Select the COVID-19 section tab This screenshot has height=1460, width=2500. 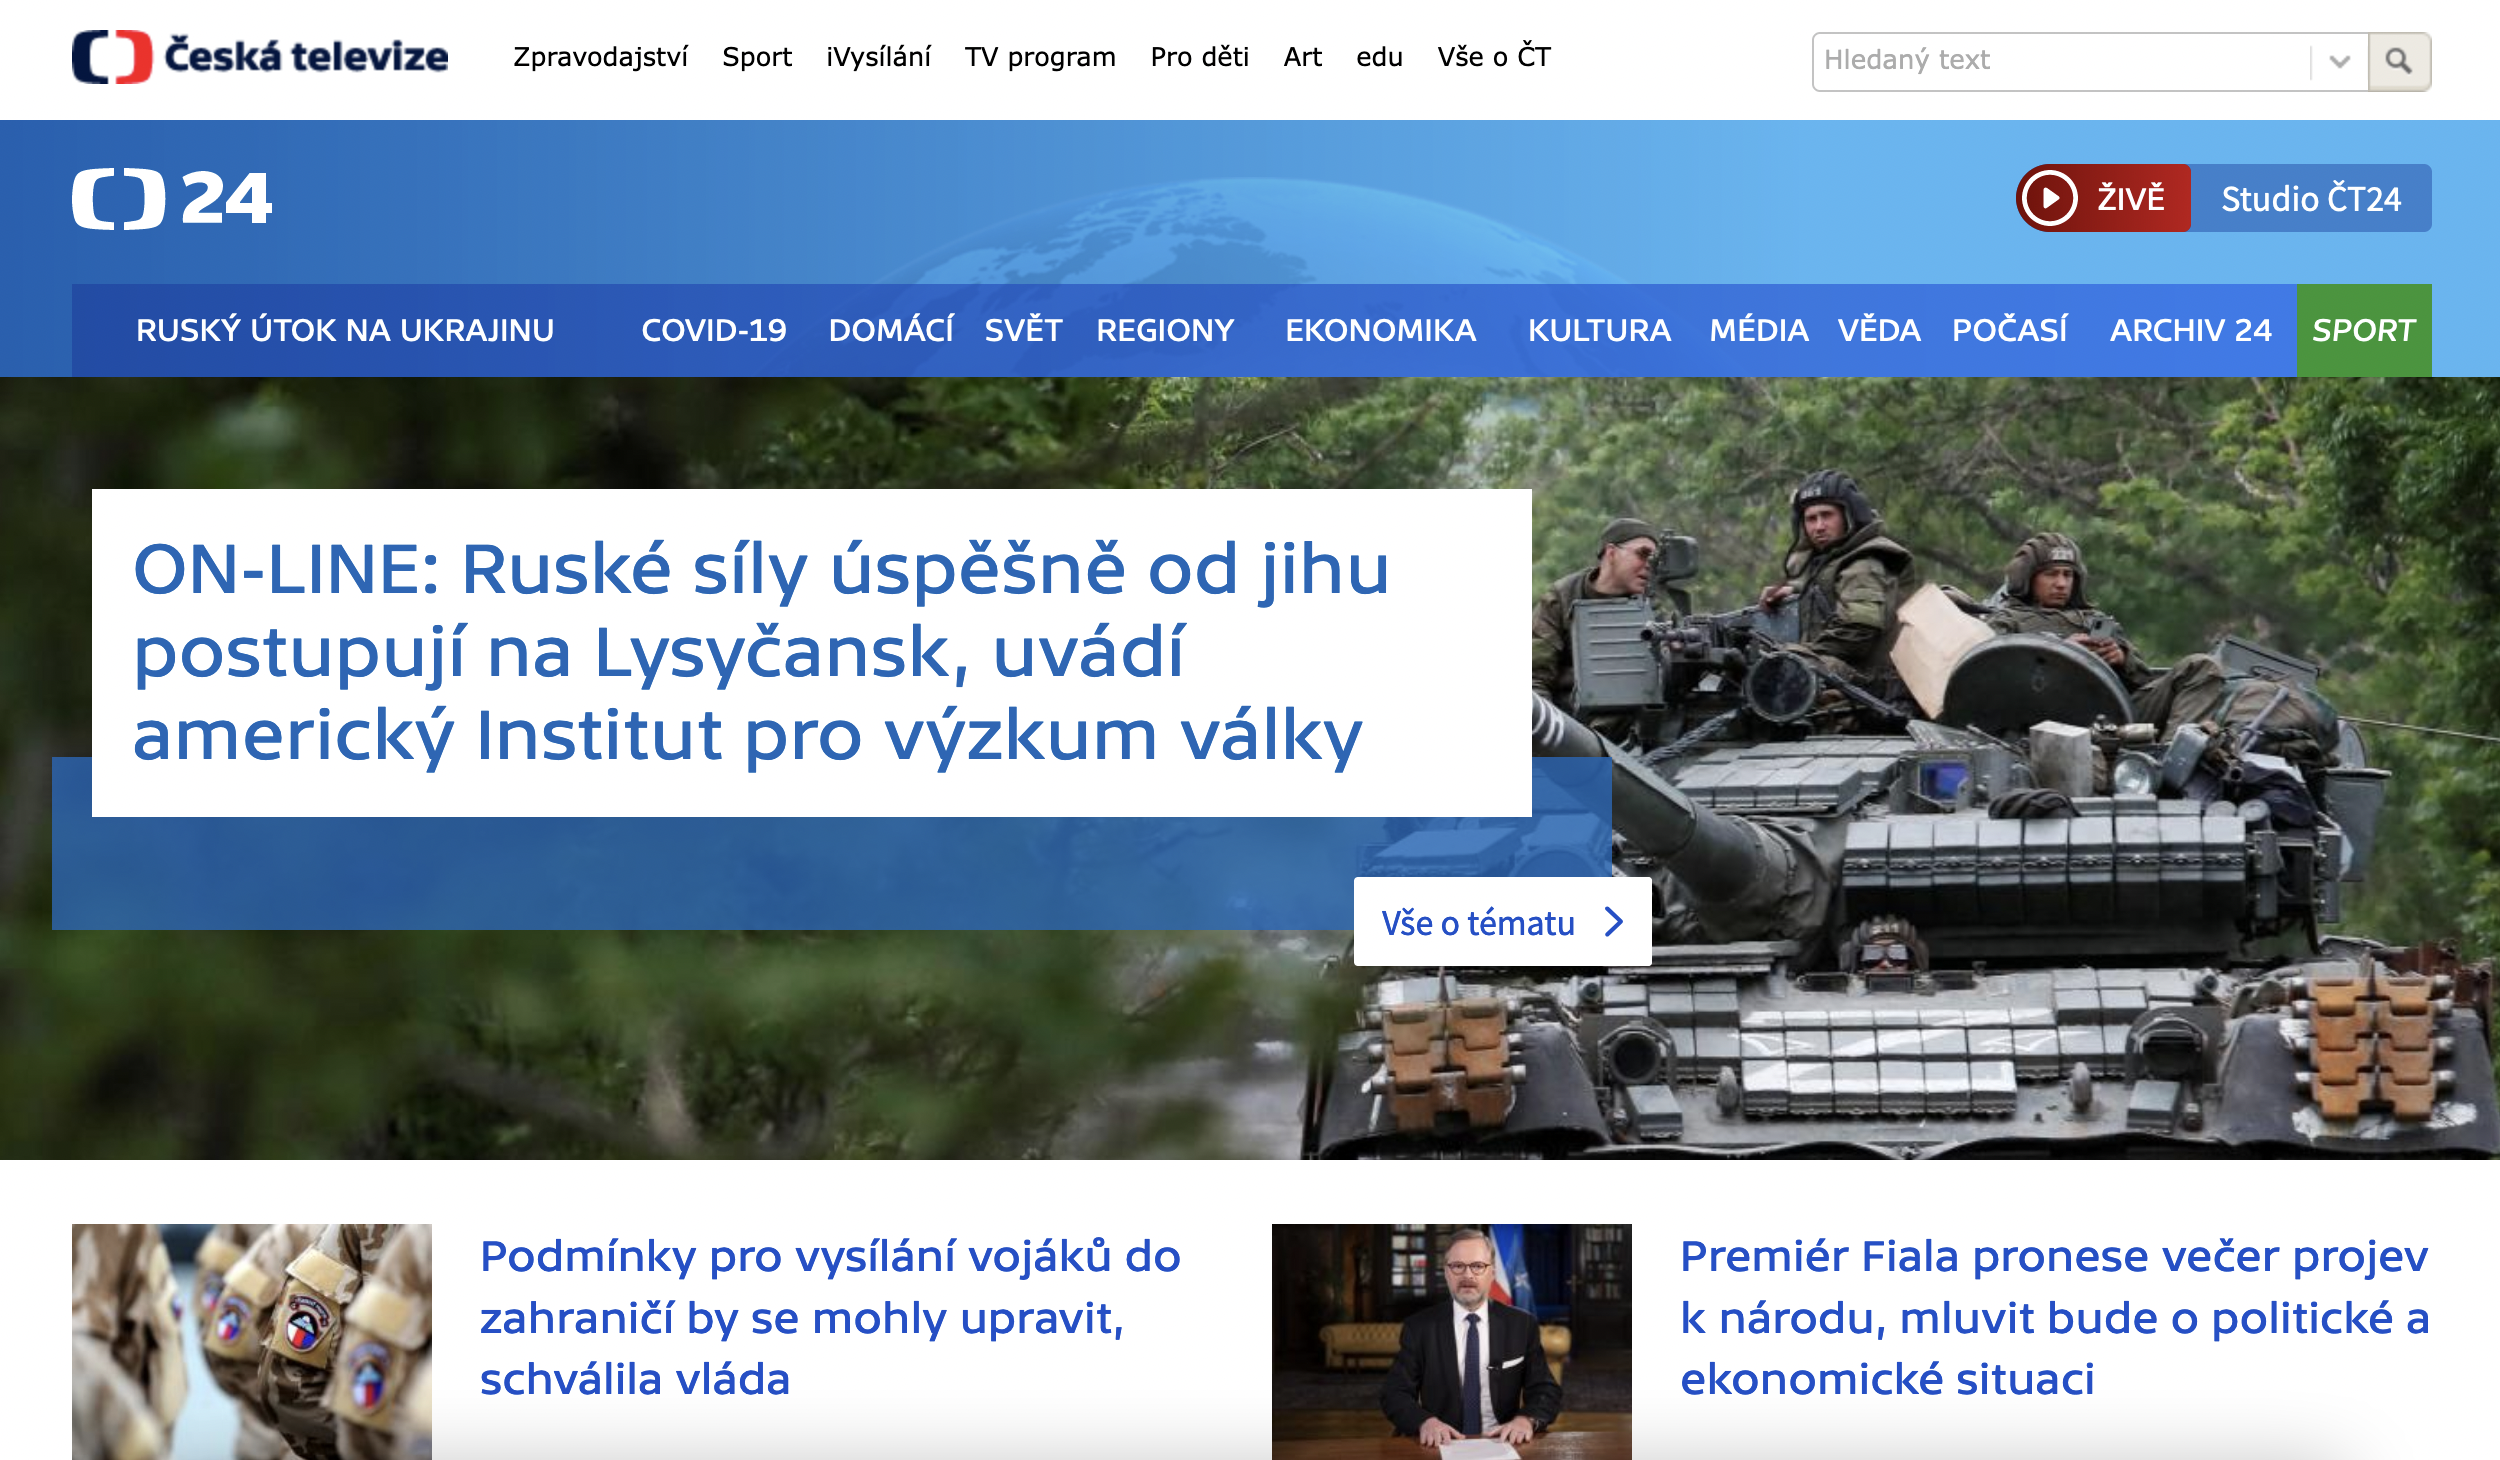point(714,330)
